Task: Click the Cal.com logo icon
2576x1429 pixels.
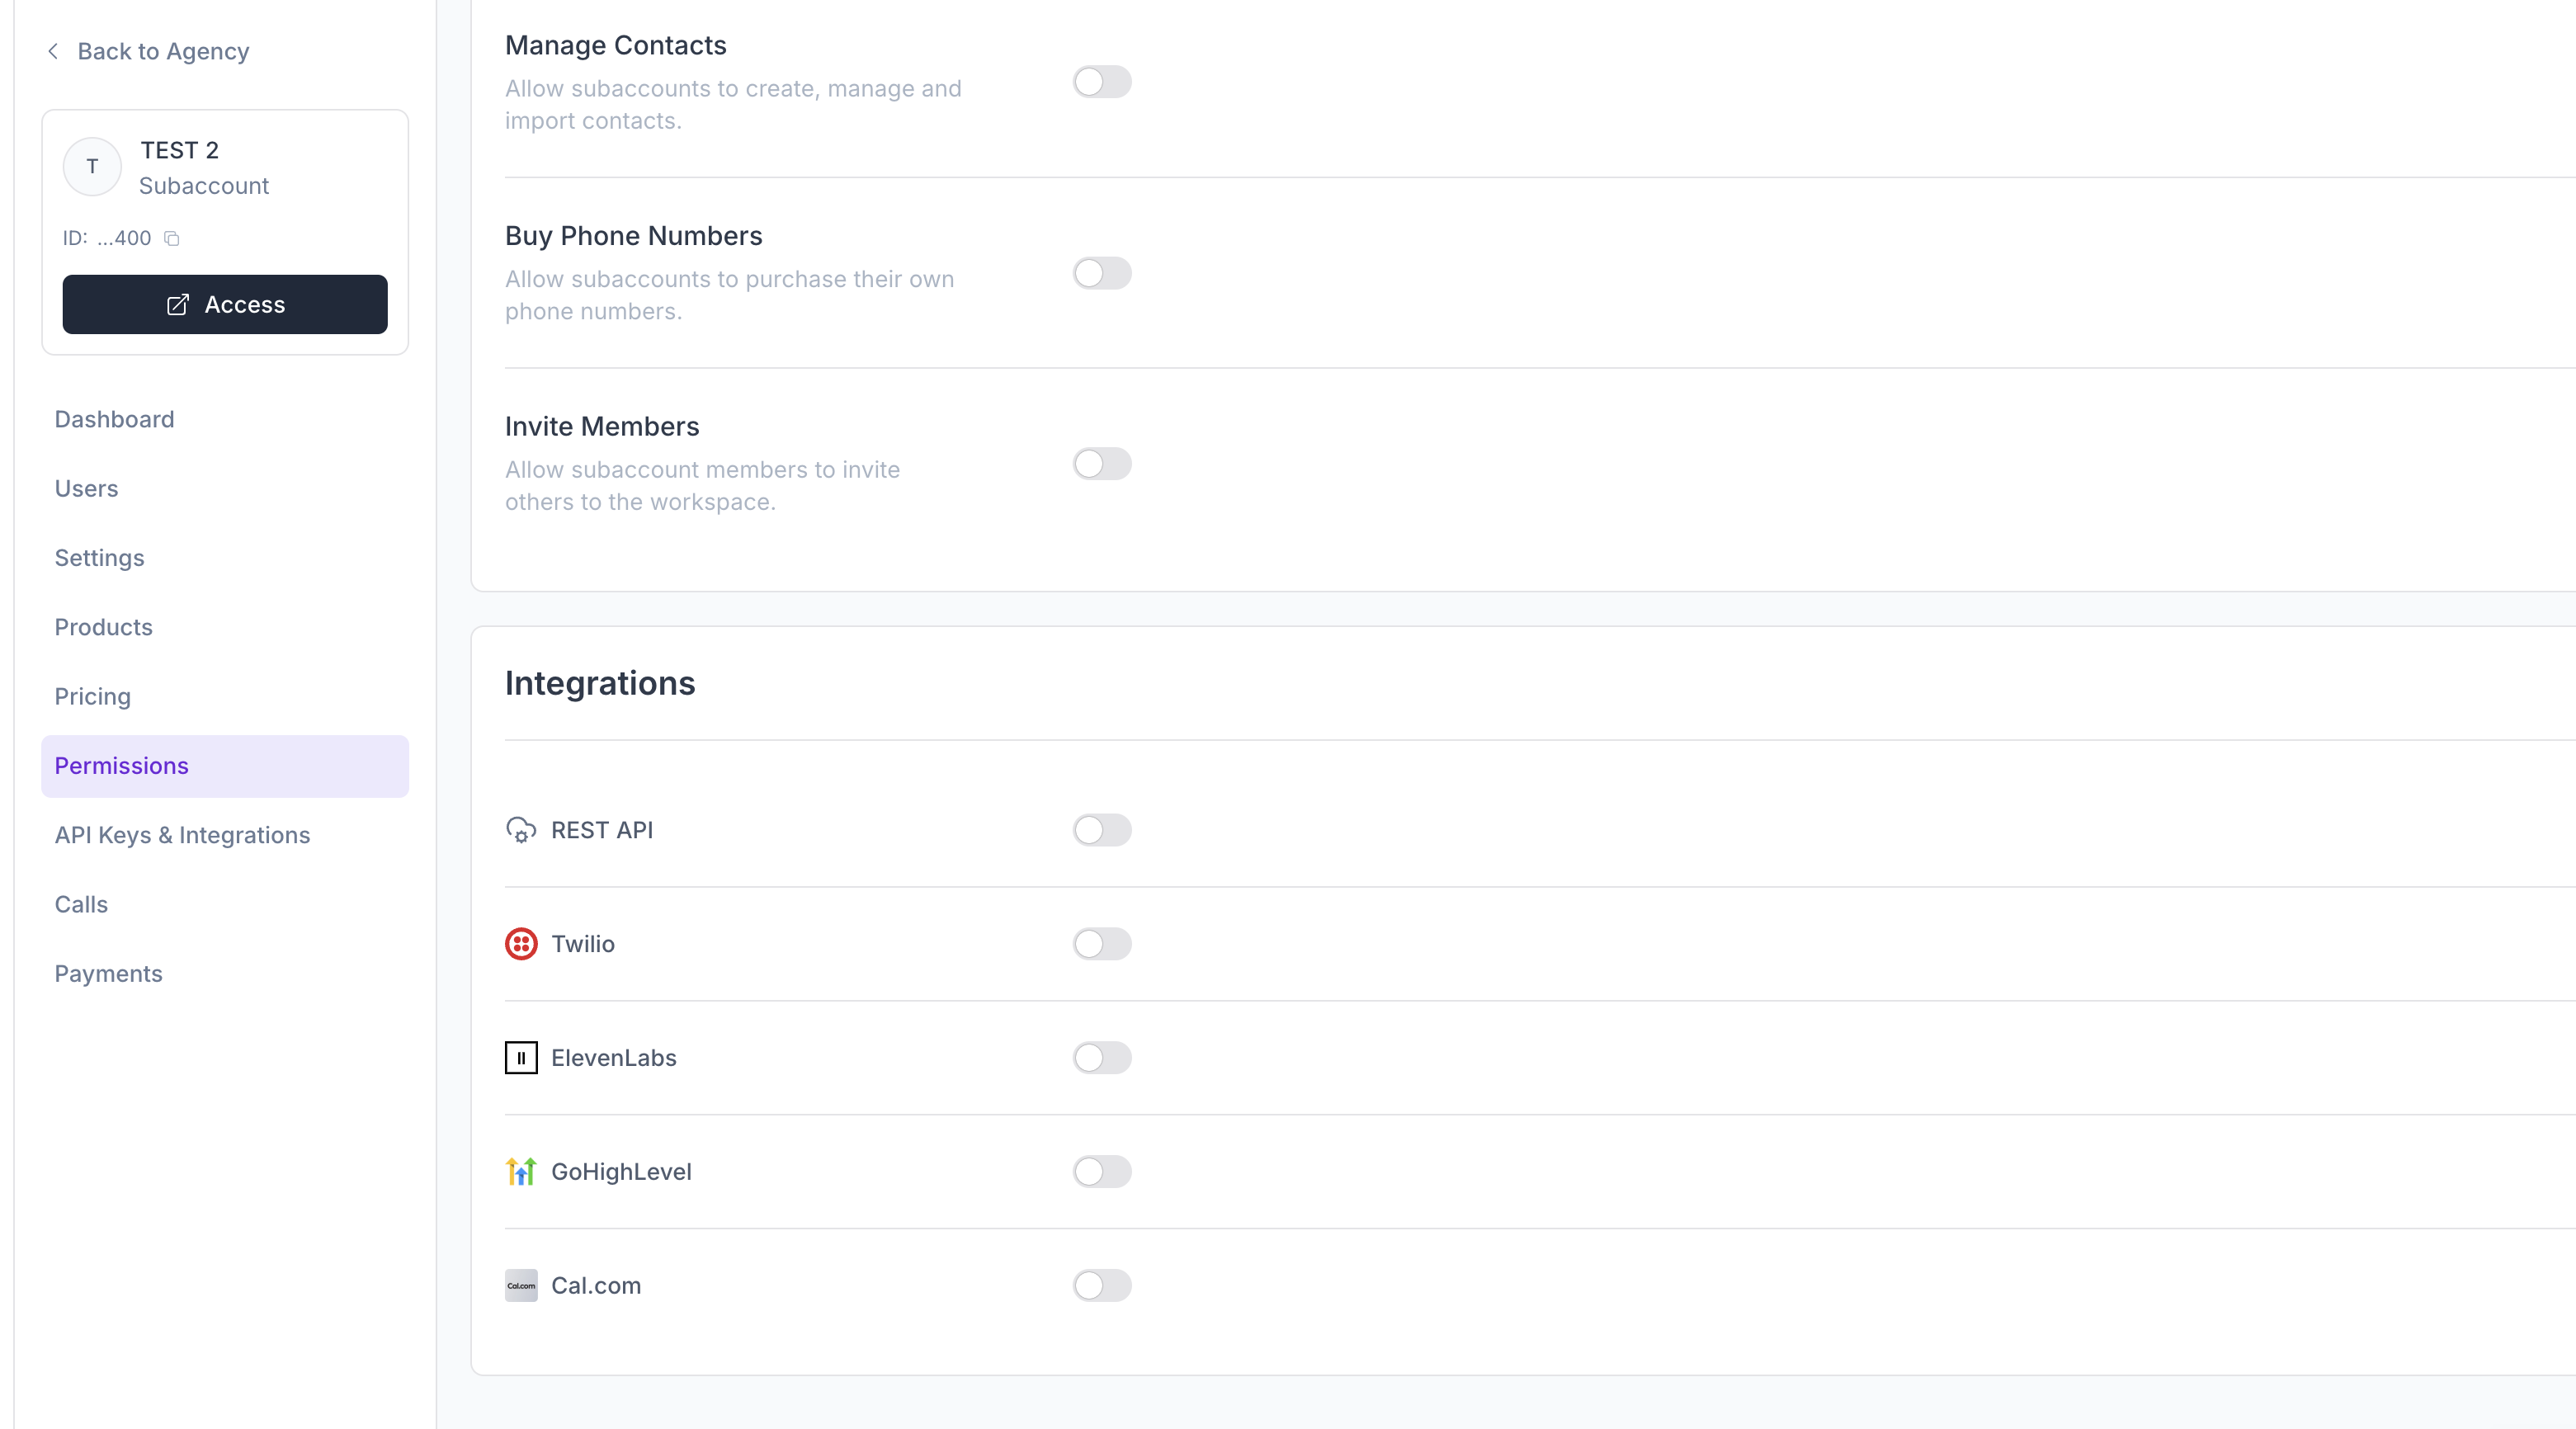Action: (521, 1286)
